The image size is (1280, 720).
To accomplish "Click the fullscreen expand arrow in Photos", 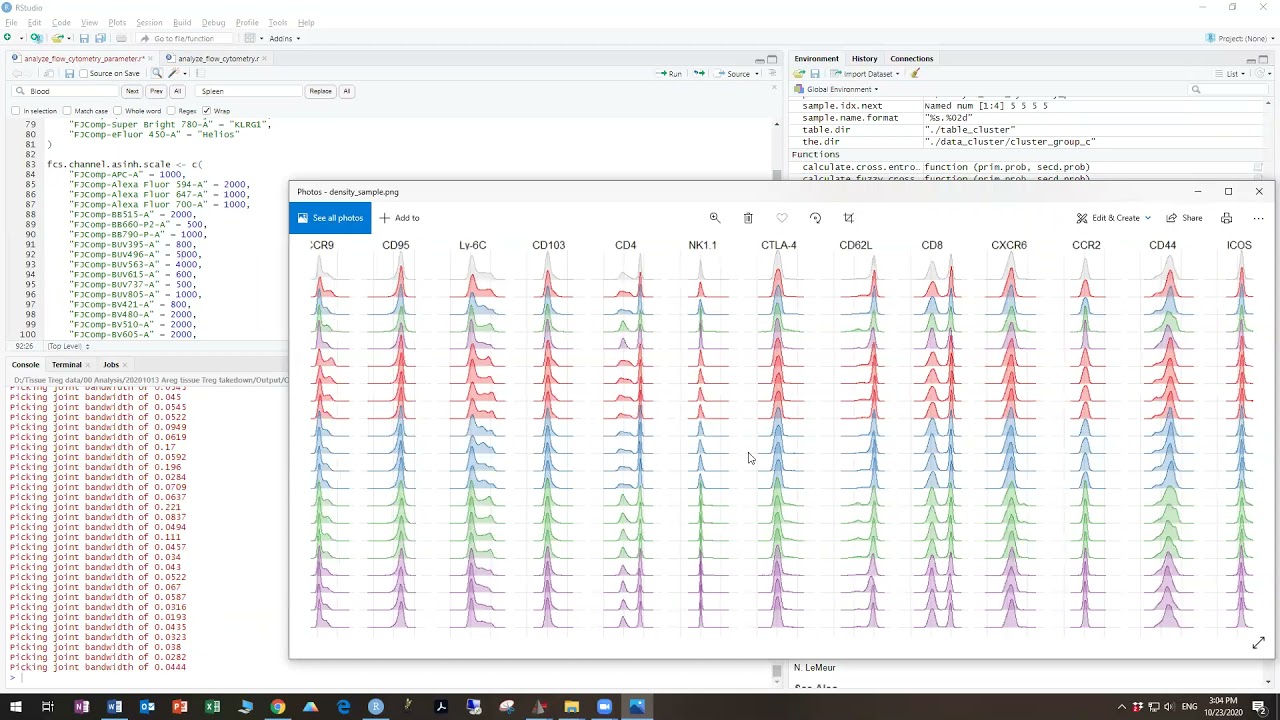I will pyautogui.click(x=1258, y=643).
